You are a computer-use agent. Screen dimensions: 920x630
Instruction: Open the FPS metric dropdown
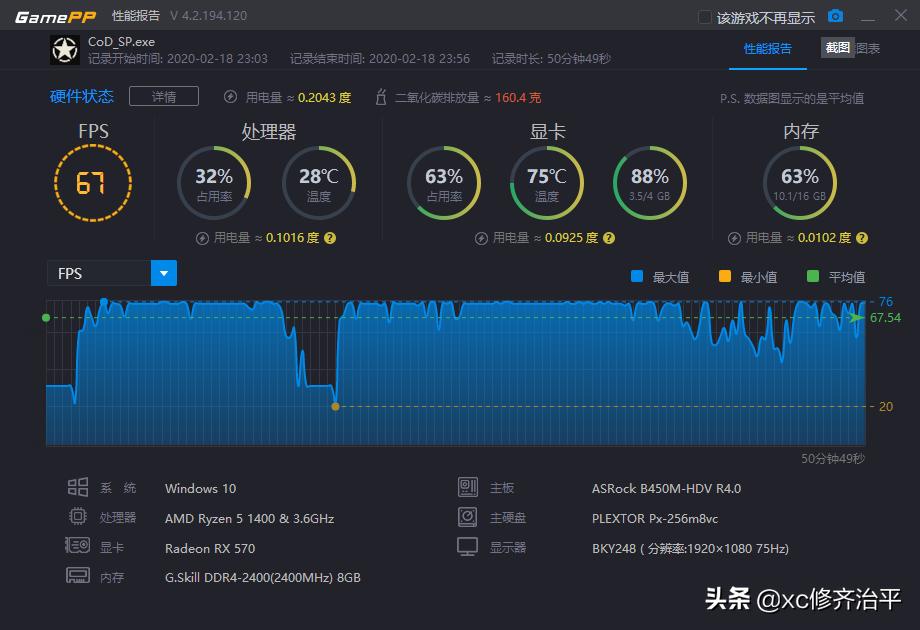pos(164,273)
